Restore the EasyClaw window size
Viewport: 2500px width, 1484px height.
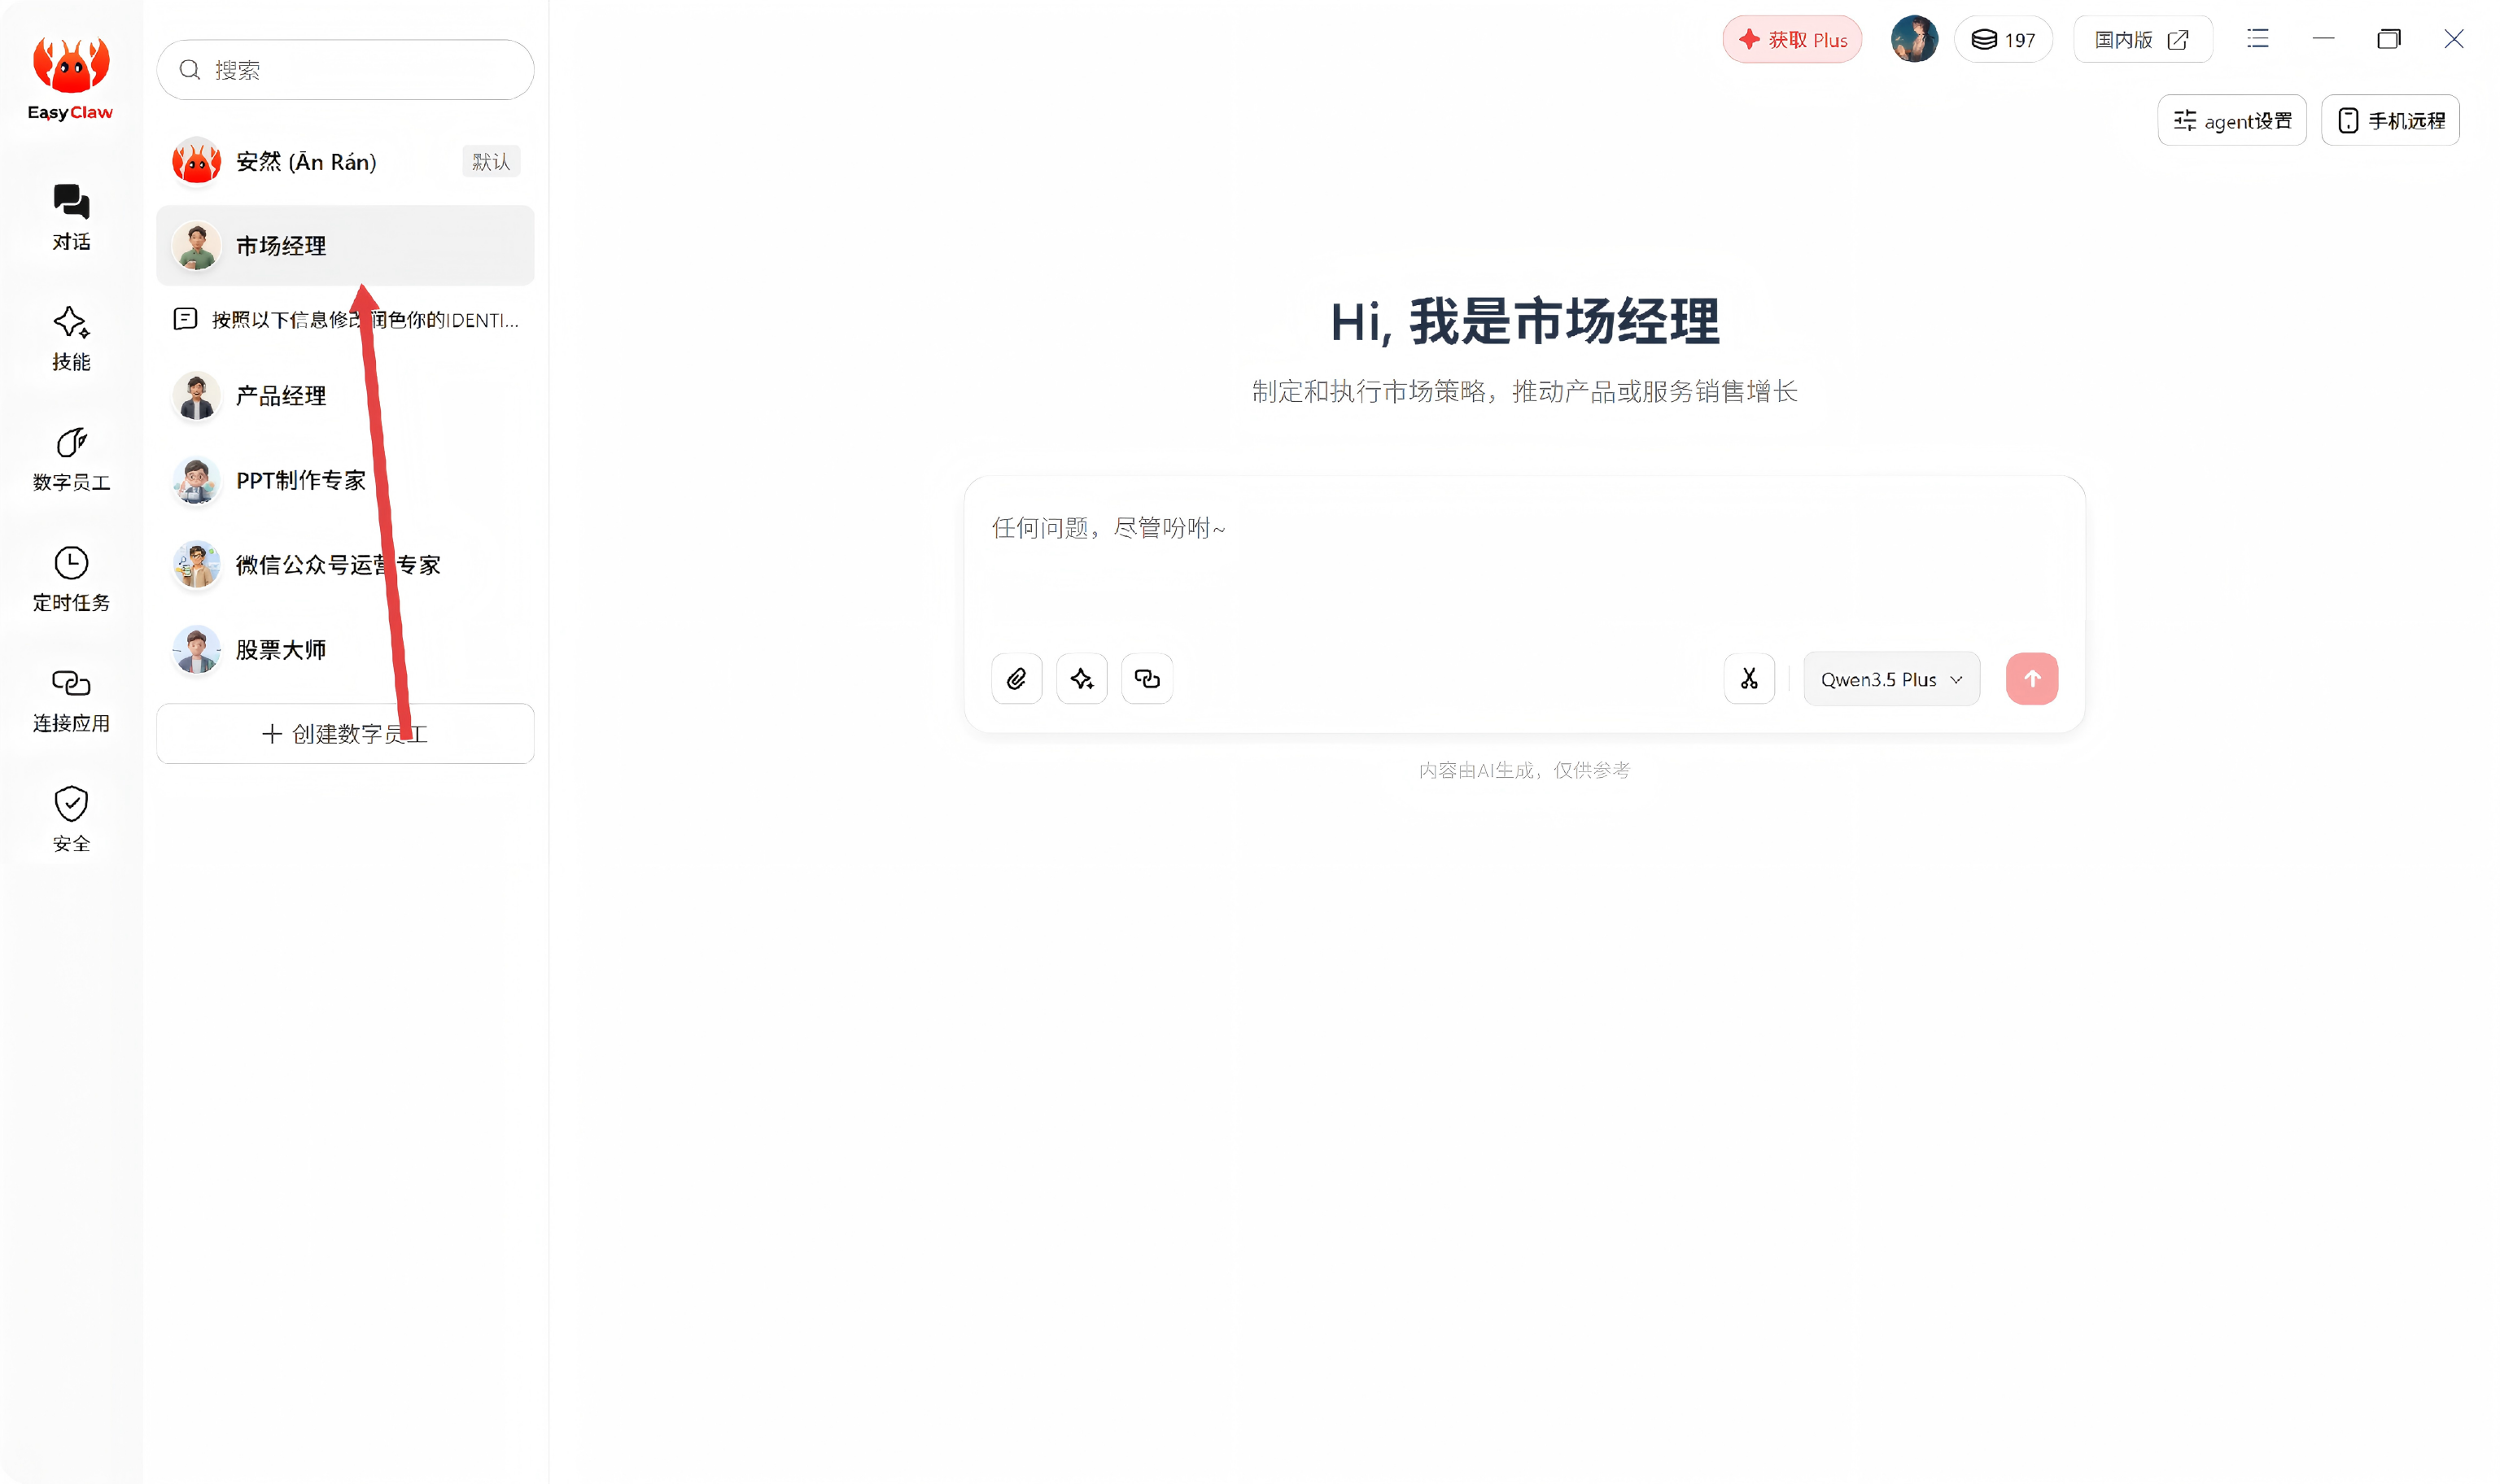click(x=2388, y=39)
